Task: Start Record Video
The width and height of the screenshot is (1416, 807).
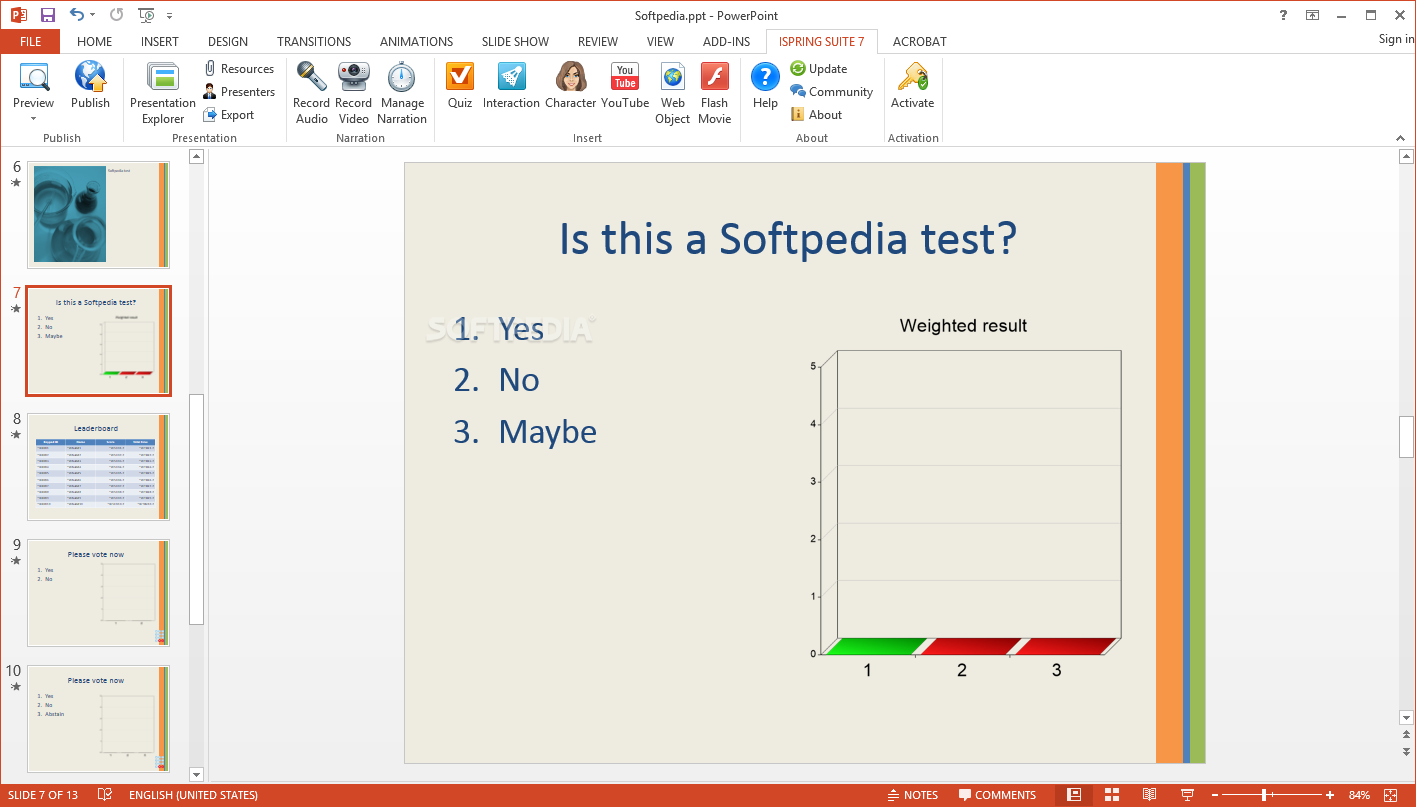Action: (x=353, y=93)
